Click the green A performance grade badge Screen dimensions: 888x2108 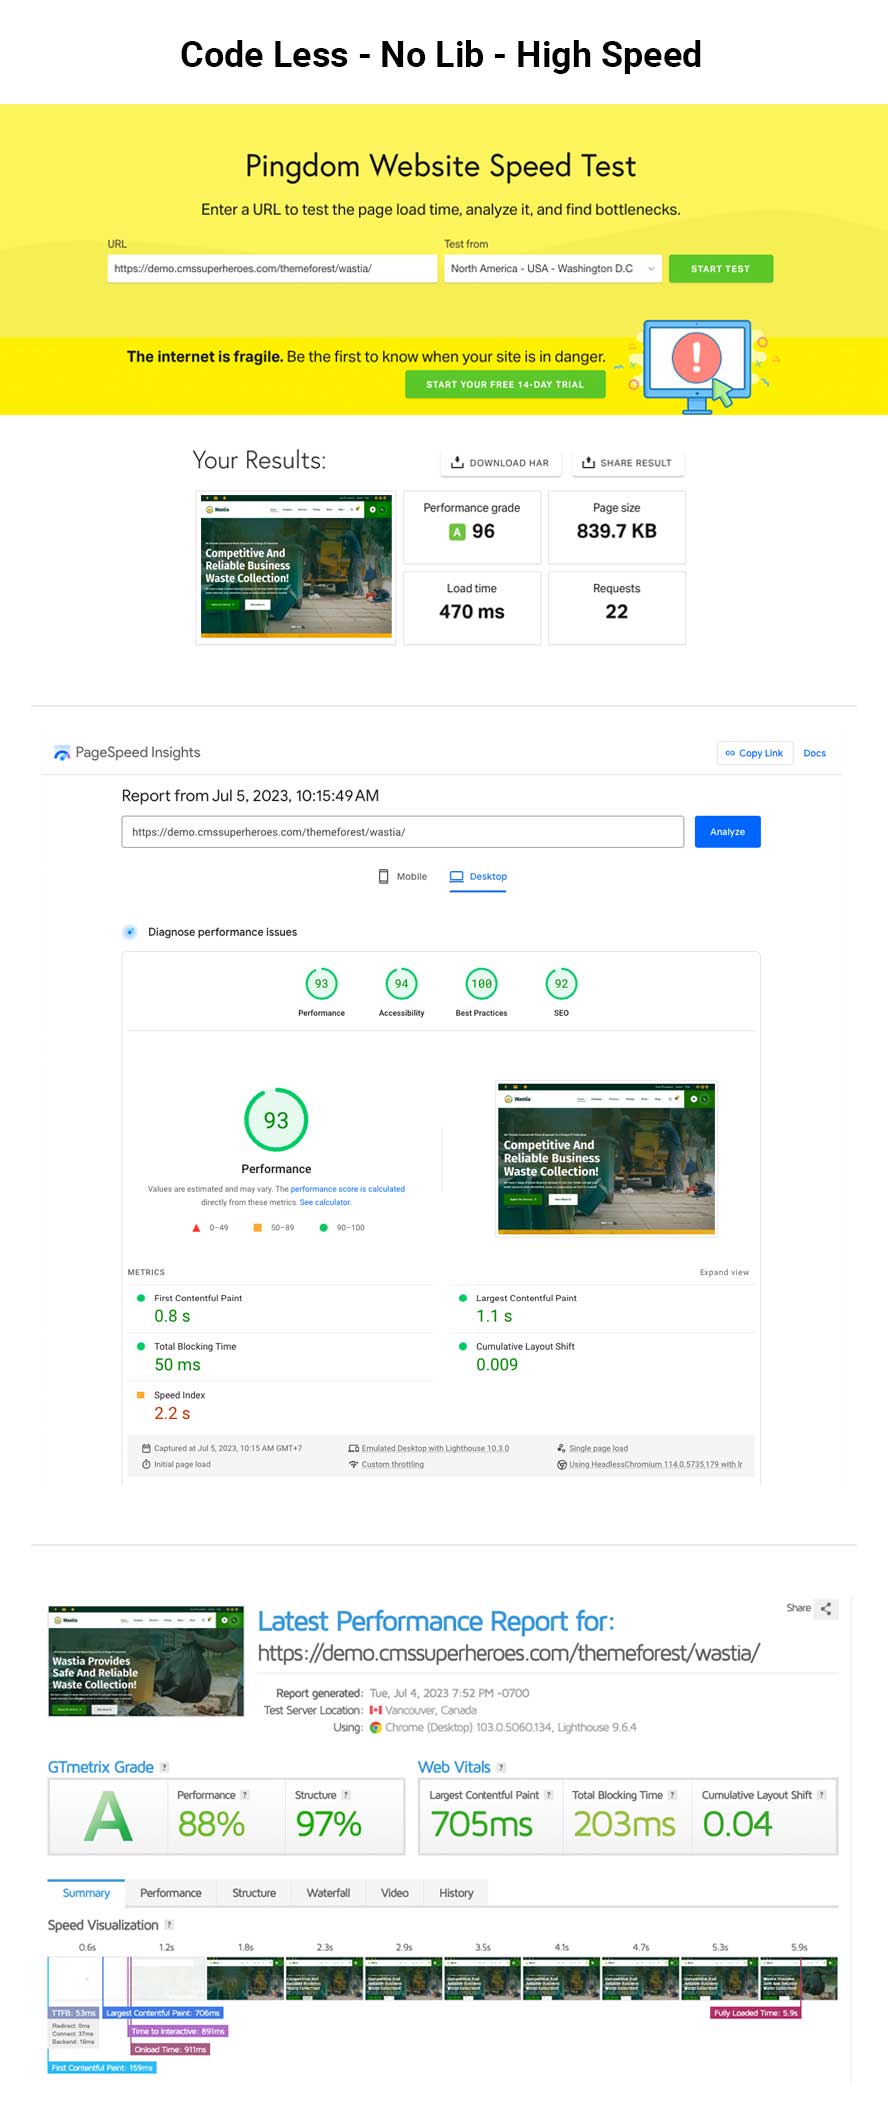[x=457, y=532]
